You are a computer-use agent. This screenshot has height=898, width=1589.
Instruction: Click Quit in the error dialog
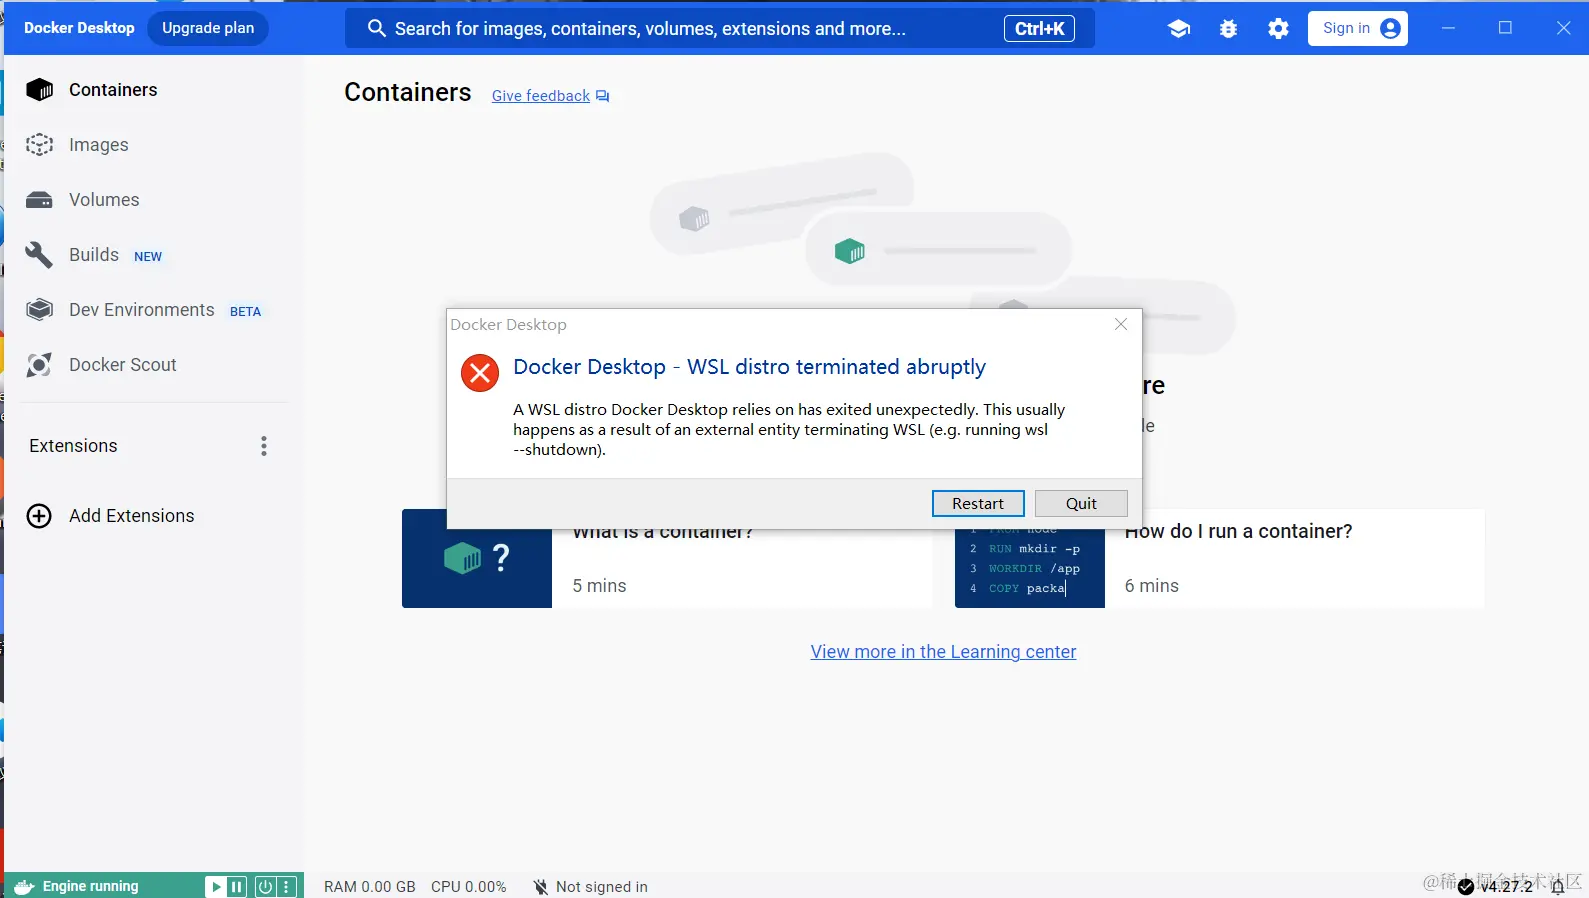1081,504
